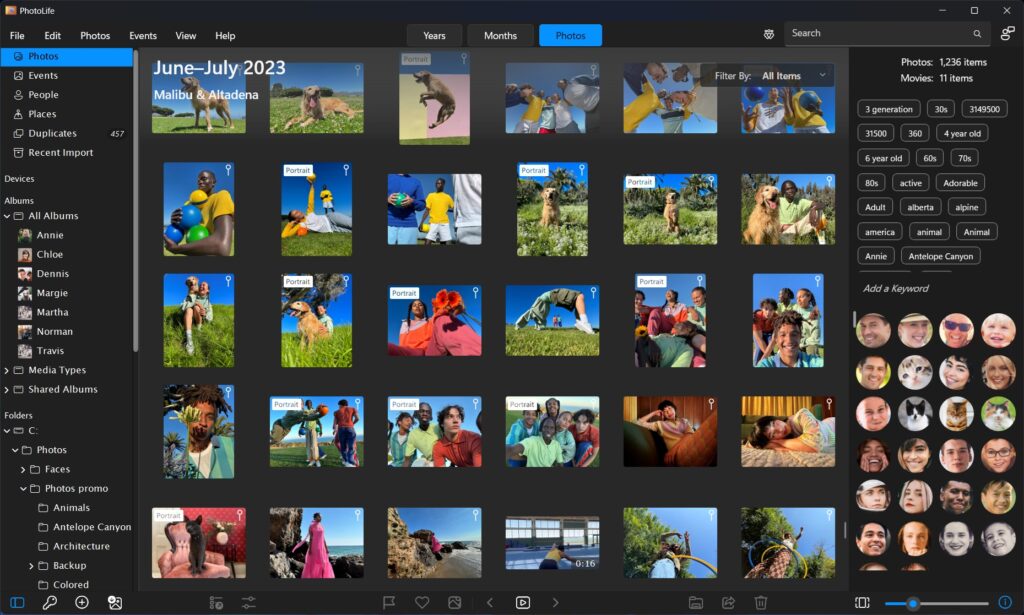Screen dimensions: 1024x615
Task: Go to previous item arrow
Action: [490, 603]
